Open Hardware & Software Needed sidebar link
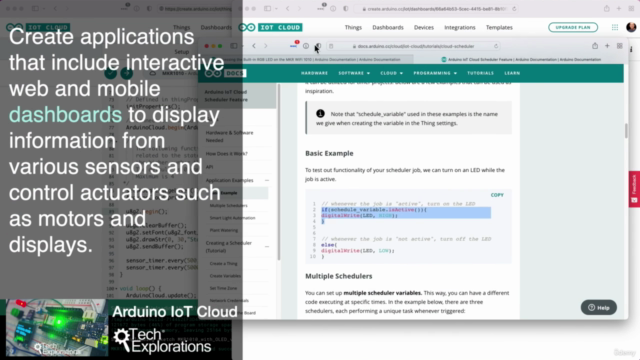The height and width of the screenshot is (360, 640). tap(229, 136)
